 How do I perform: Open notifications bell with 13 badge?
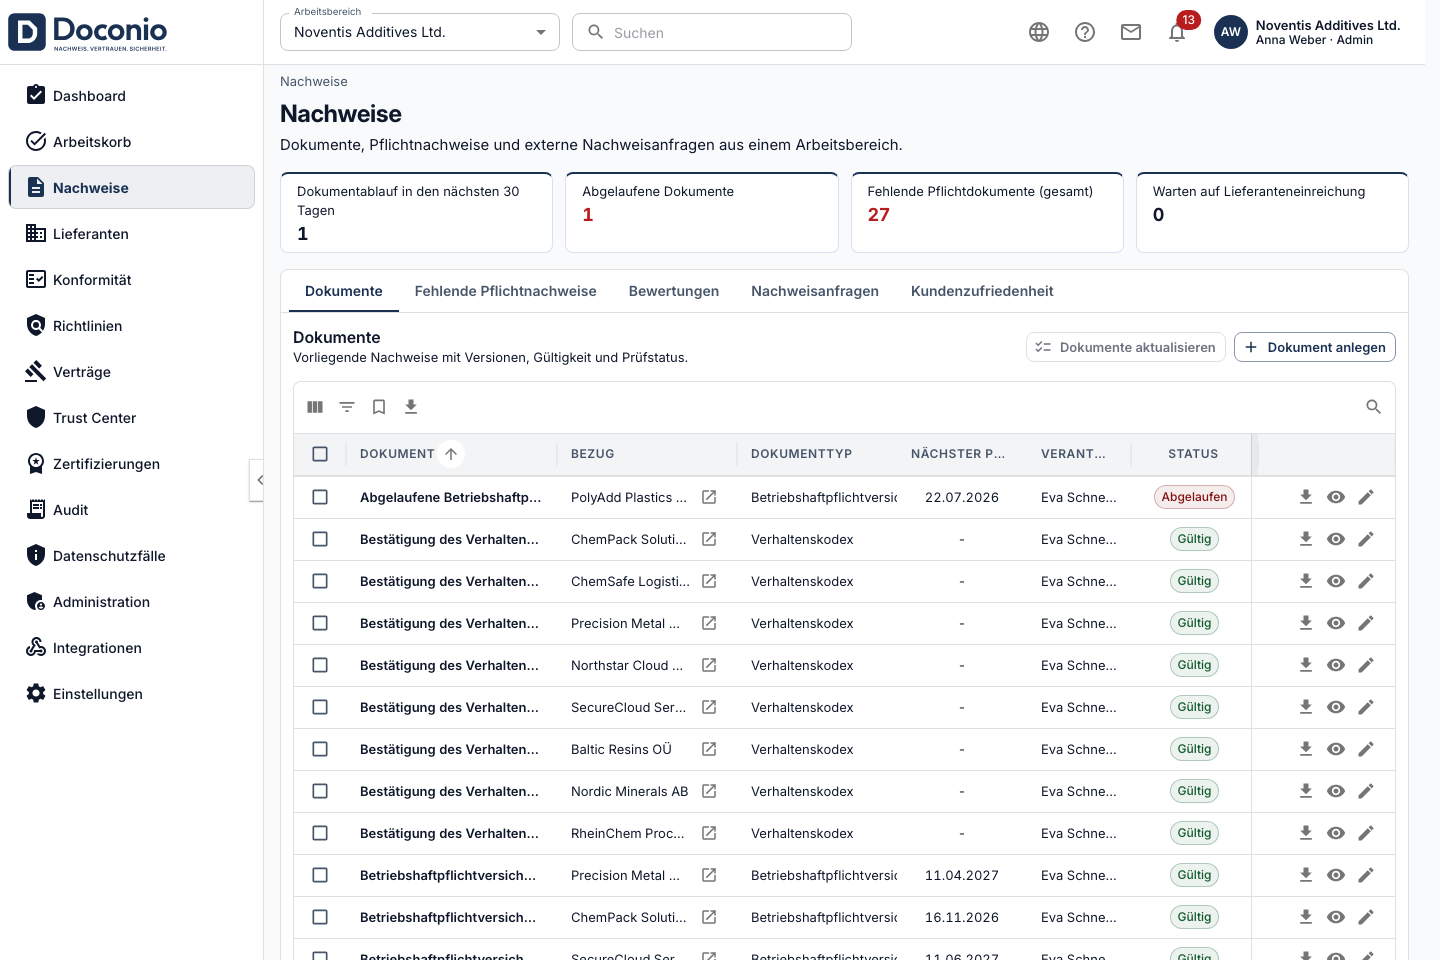(1178, 32)
